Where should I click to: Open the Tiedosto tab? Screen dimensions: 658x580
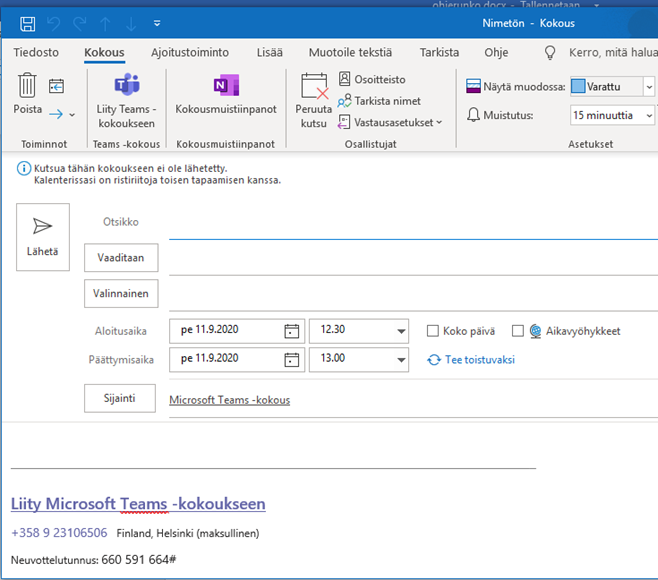(x=36, y=52)
